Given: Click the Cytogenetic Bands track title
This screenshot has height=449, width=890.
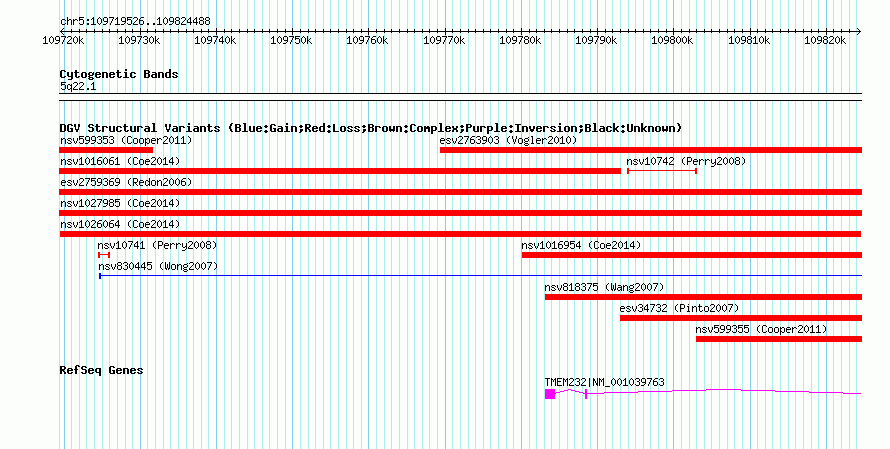Looking at the screenshot, I should pos(119,74).
